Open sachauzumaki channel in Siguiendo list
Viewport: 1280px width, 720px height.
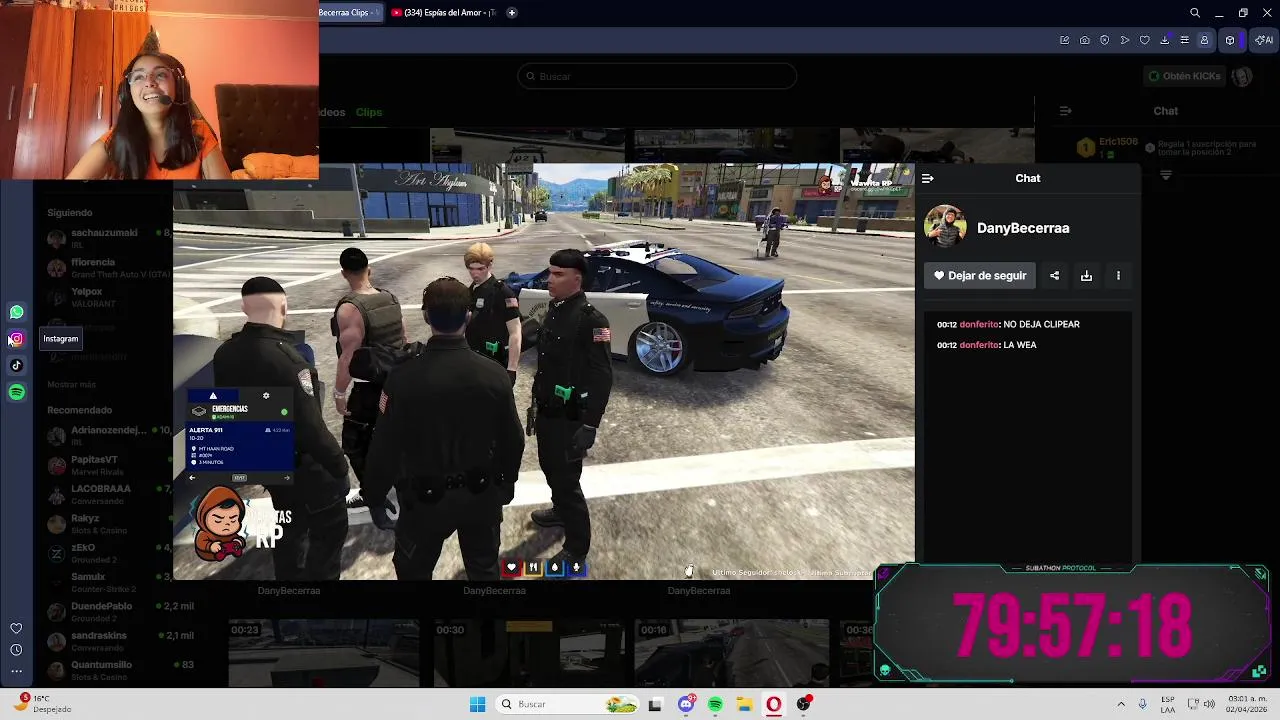coord(104,238)
